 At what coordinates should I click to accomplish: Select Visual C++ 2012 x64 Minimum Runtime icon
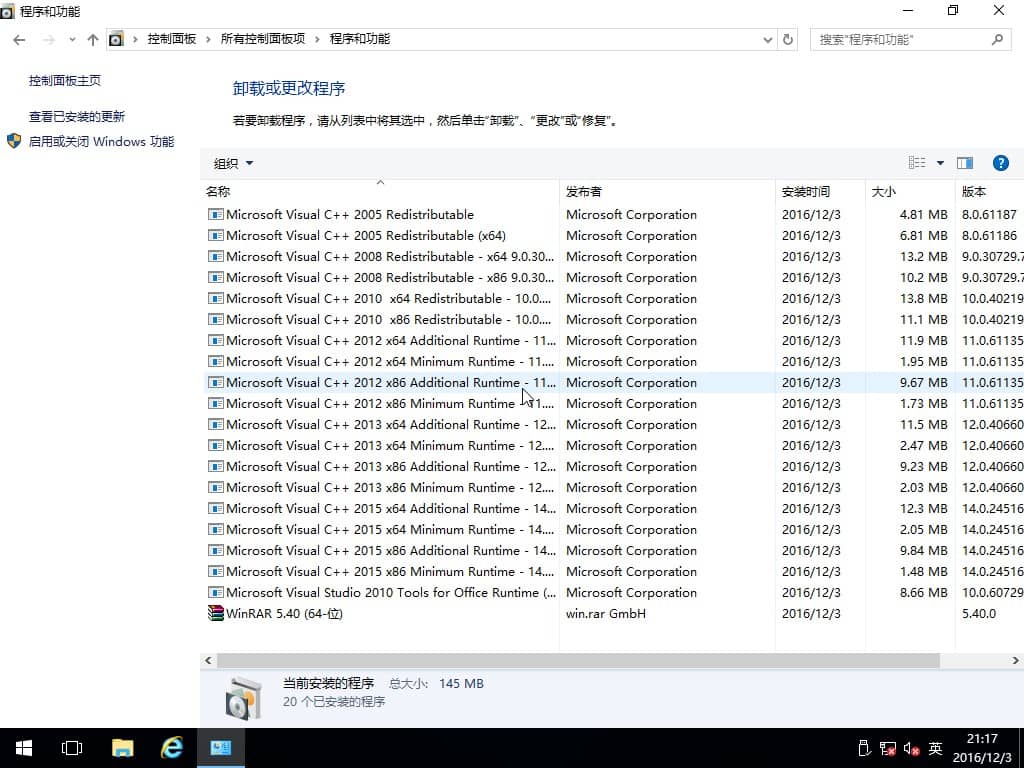[x=216, y=361]
